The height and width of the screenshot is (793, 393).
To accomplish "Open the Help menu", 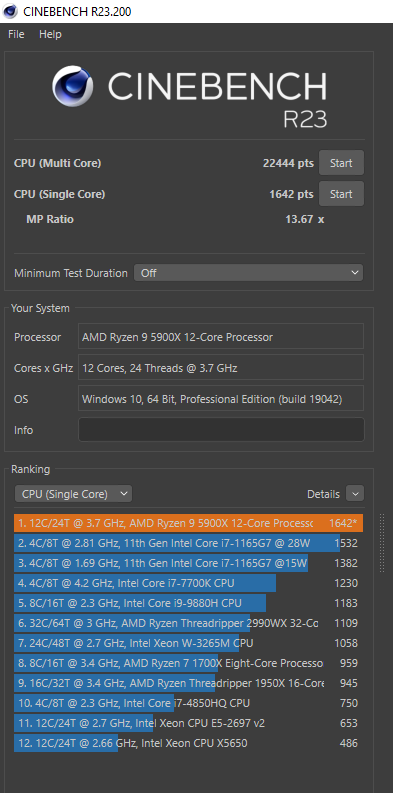I will [50, 34].
